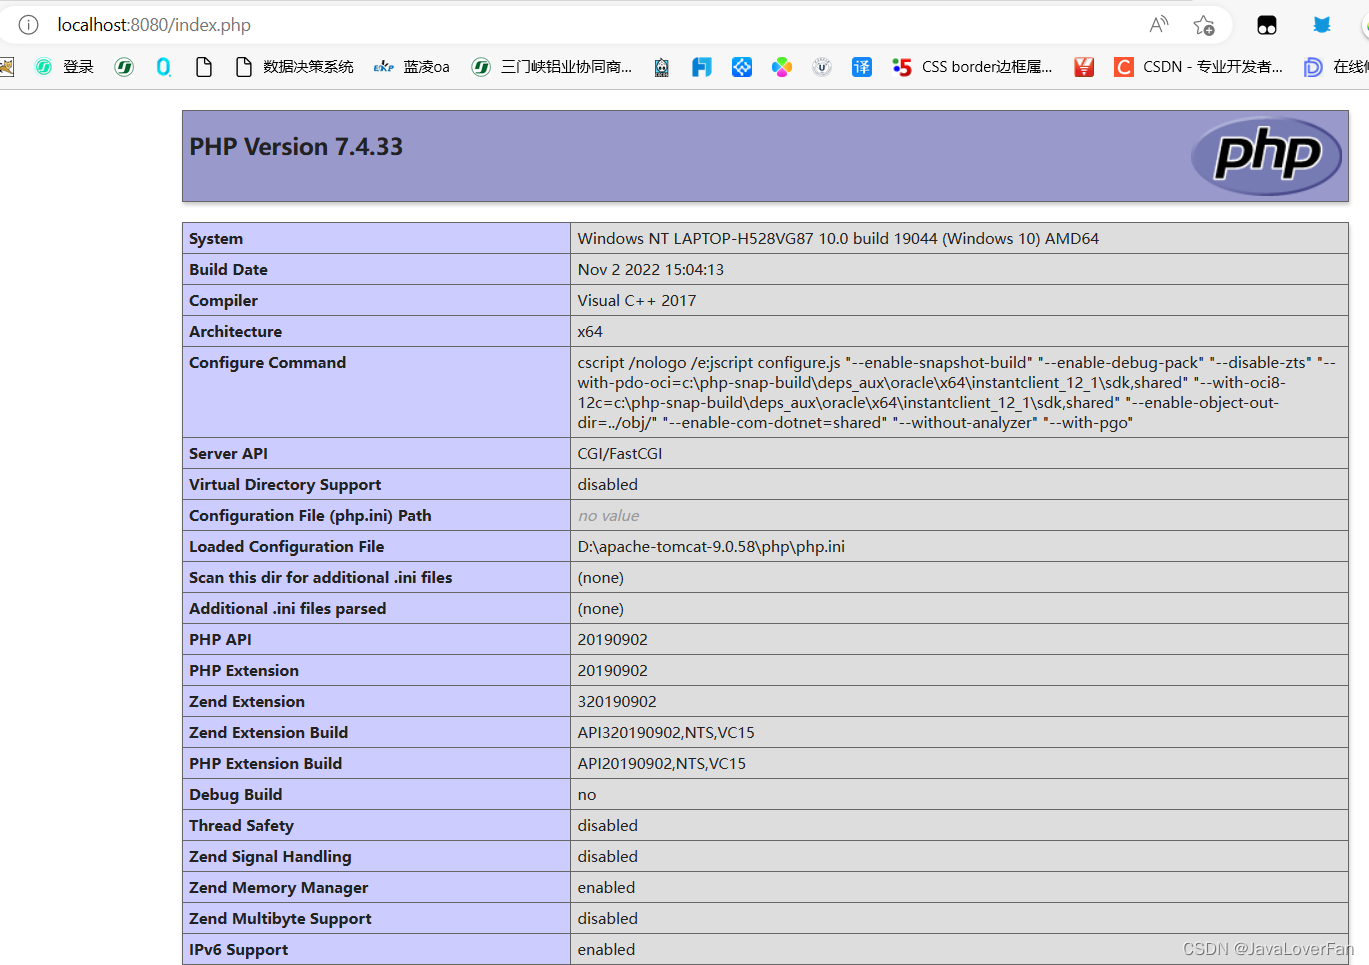
Task: Select the Configuration File (php.ini) Path label
Action: [310, 515]
